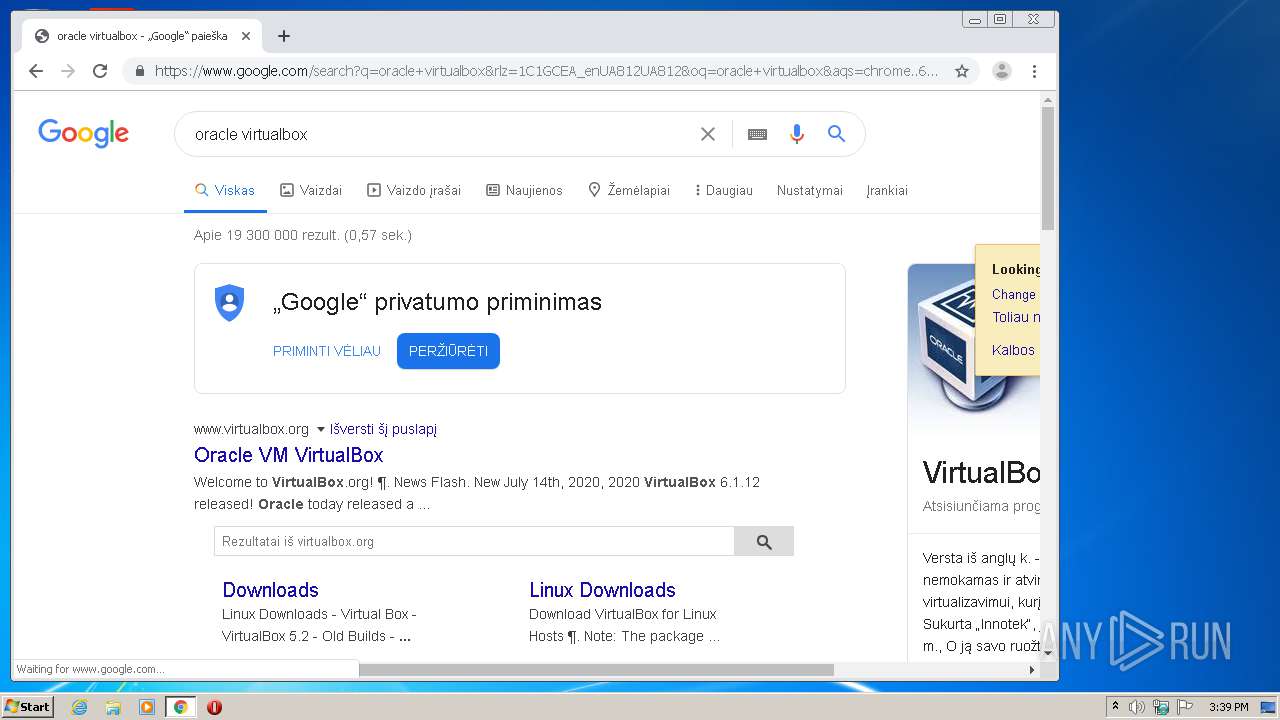Click the Change link in yellow popup
This screenshot has height=720, width=1280.
point(1014,294)
